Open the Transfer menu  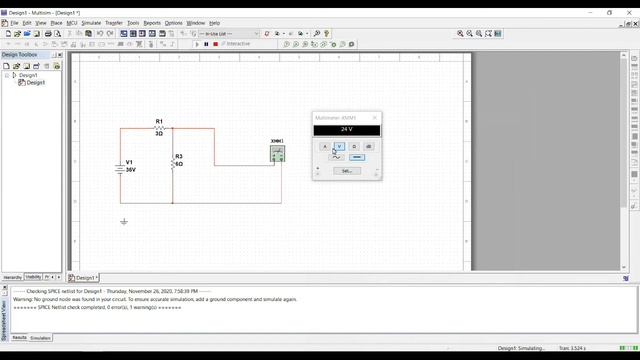pyautogui.click(x=114, y=23)
